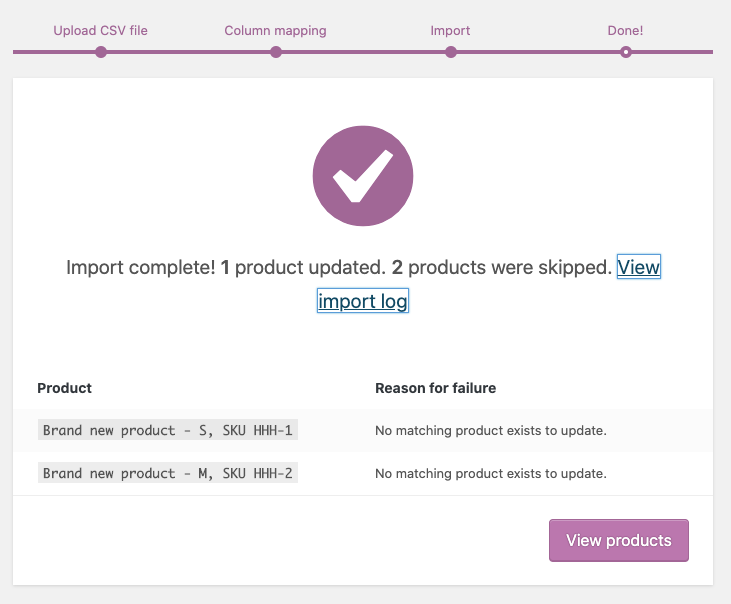The image size is (731, 604).
Task: Click the Done! step progress dot
Action: click(x=626, y=52)
